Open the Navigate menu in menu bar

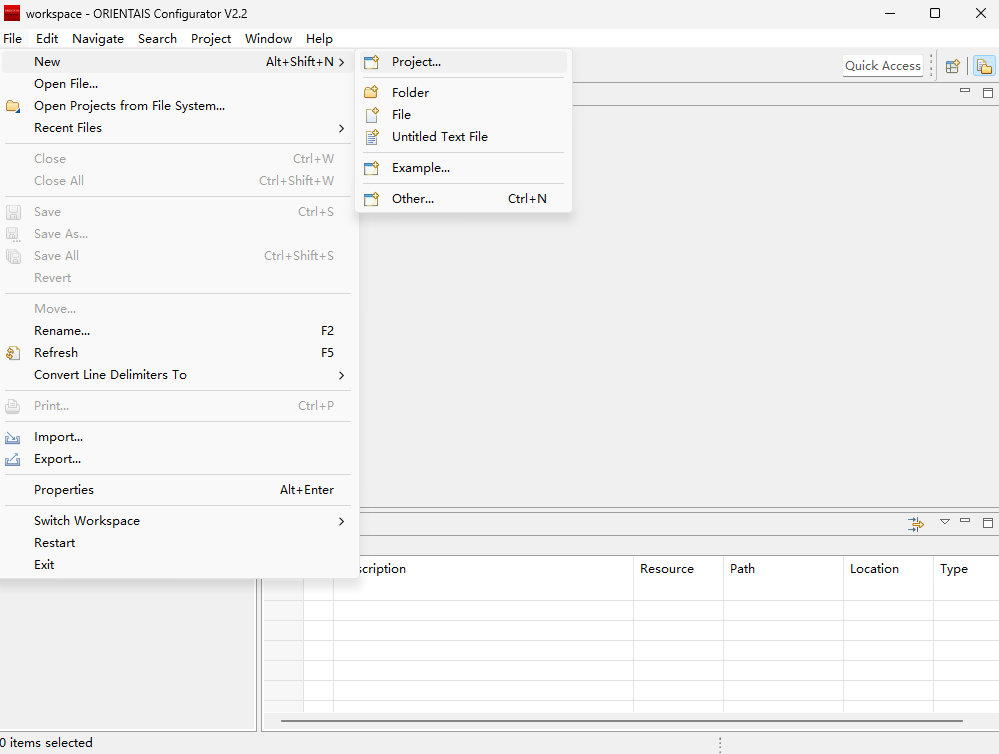[98, 39]
